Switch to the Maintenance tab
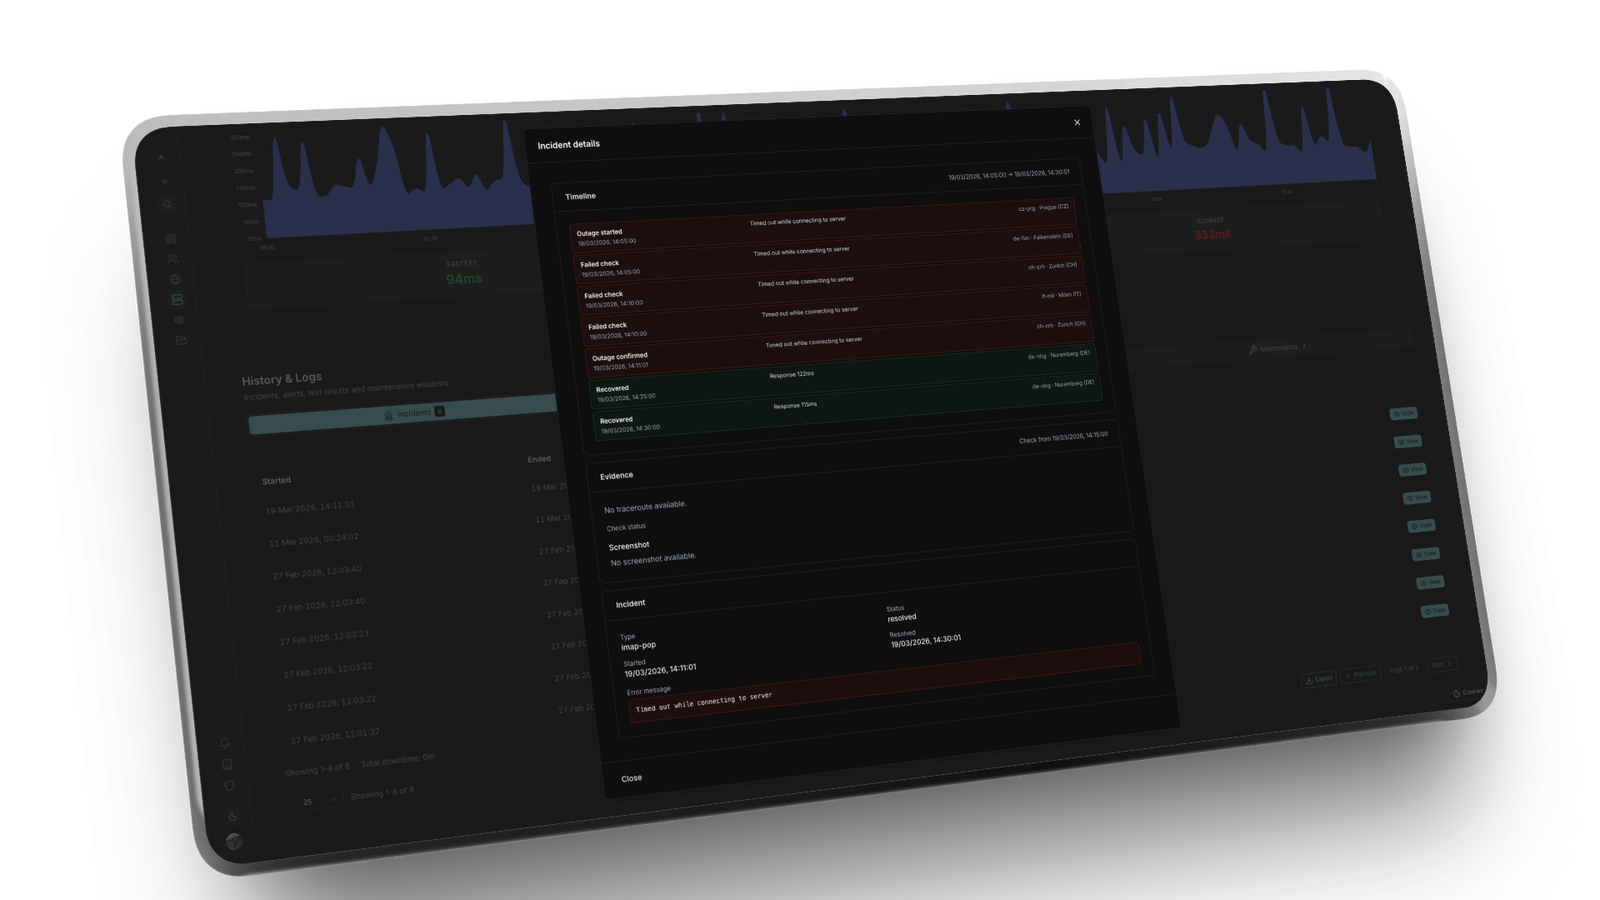The height and width of the screenshot is (900, 1600). [1278, 348]
